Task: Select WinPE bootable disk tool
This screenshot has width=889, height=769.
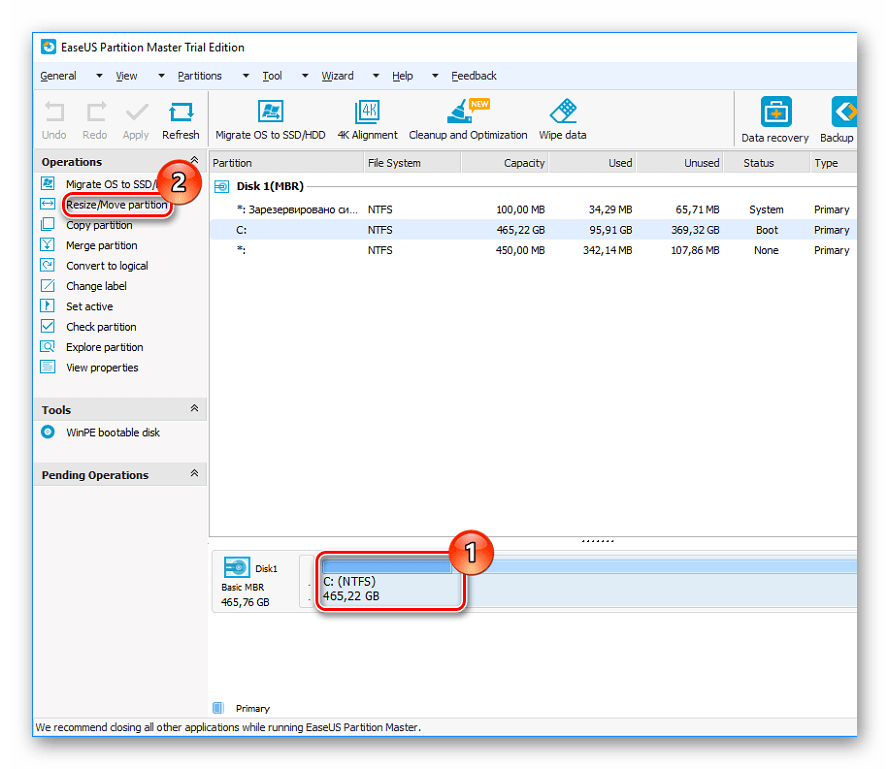Action: (112, 433)
